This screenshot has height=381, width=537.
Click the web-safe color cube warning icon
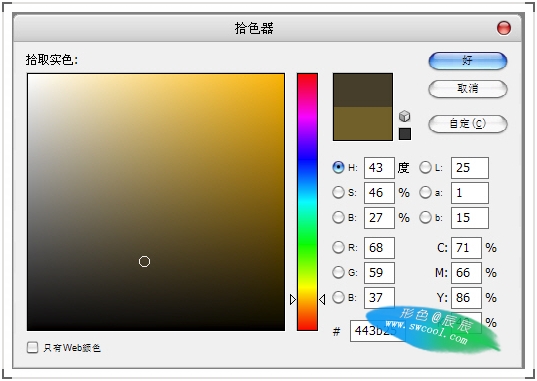[x=404, y=116]
